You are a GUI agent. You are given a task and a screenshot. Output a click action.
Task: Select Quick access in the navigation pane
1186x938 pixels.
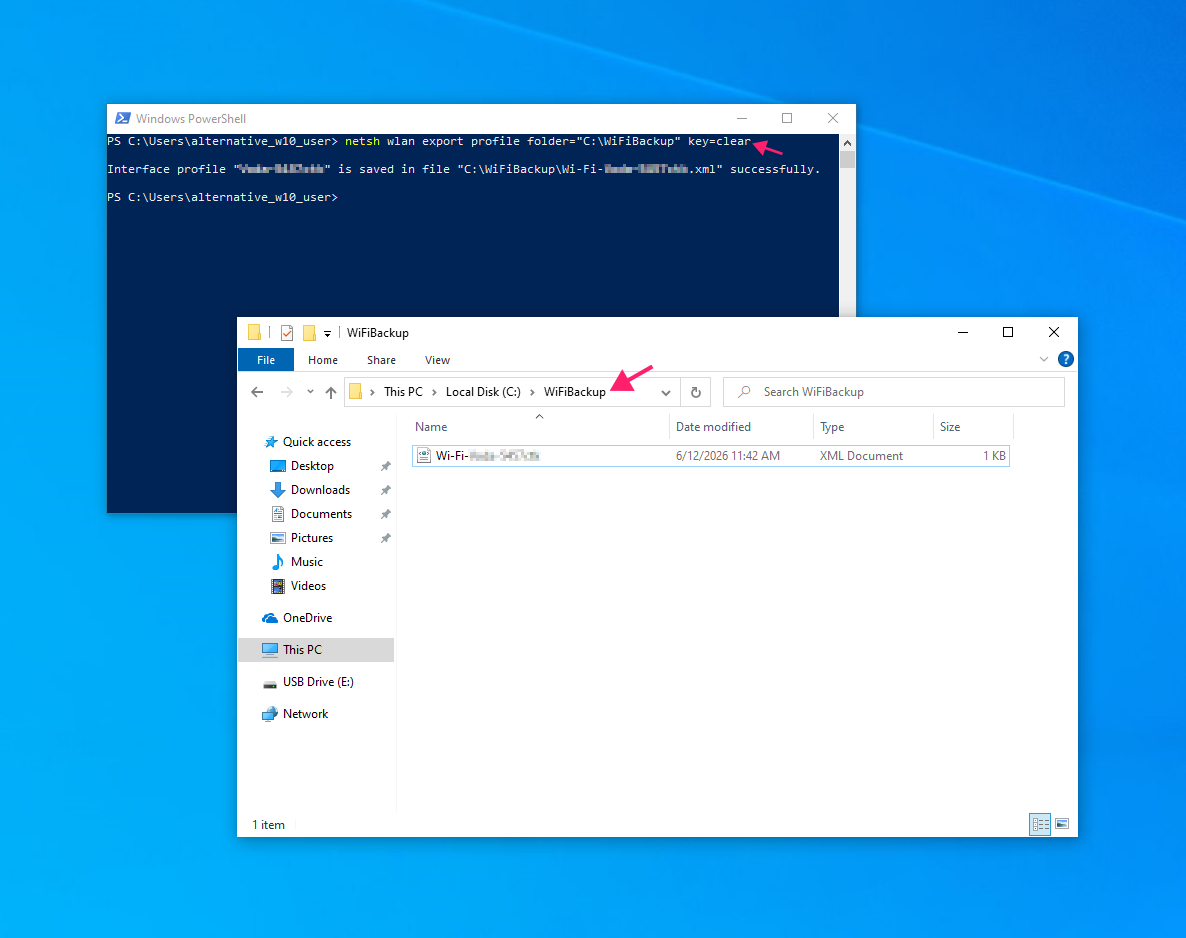pyautogui.click(x=316, y=442)
